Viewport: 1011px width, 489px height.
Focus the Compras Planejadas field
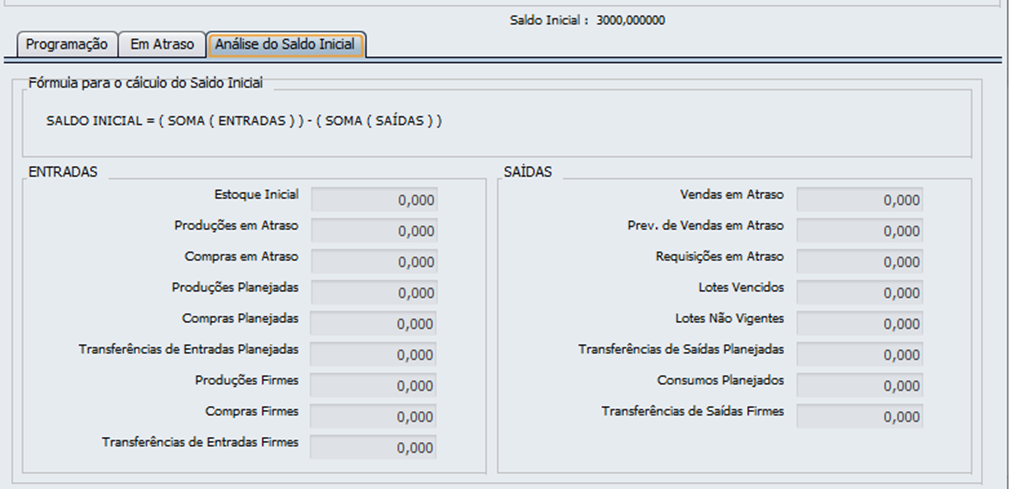(x=374, y=324)
